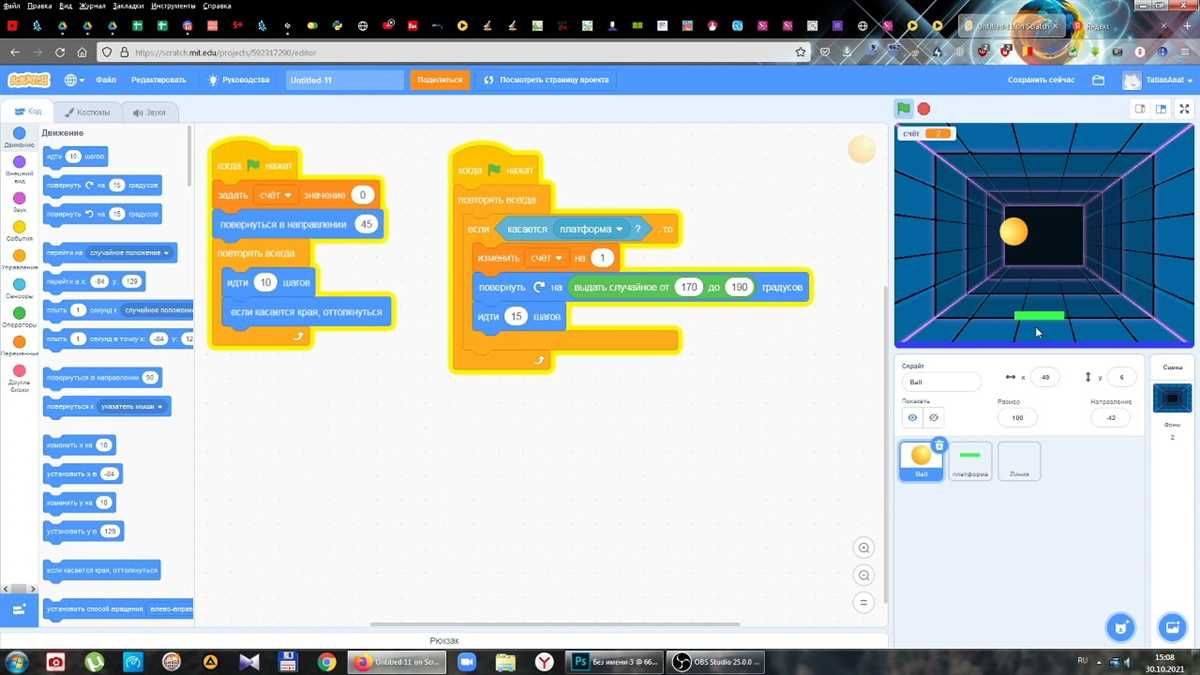This screenshot has height=675, width=1200.
Task: Delete the Ball sprite with the trash icon
Action: [938, 446]
